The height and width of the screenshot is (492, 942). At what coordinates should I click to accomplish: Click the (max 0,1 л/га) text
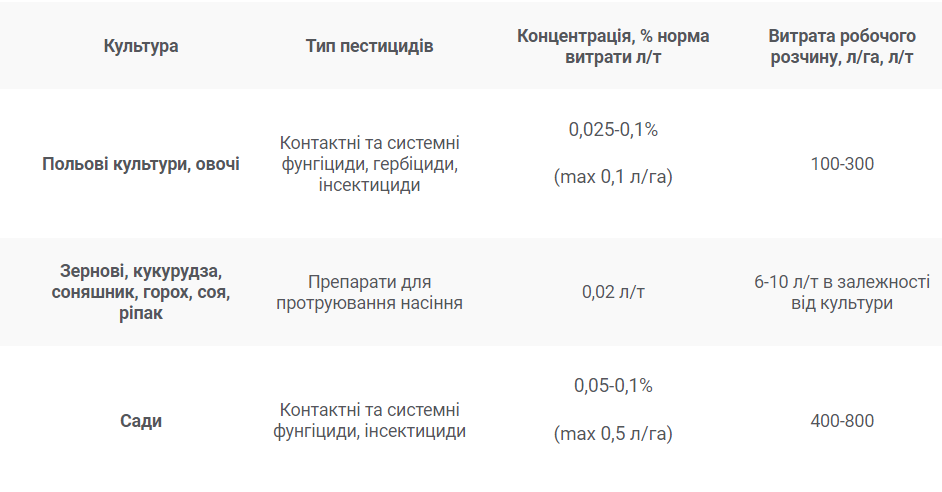click(613, 177)
